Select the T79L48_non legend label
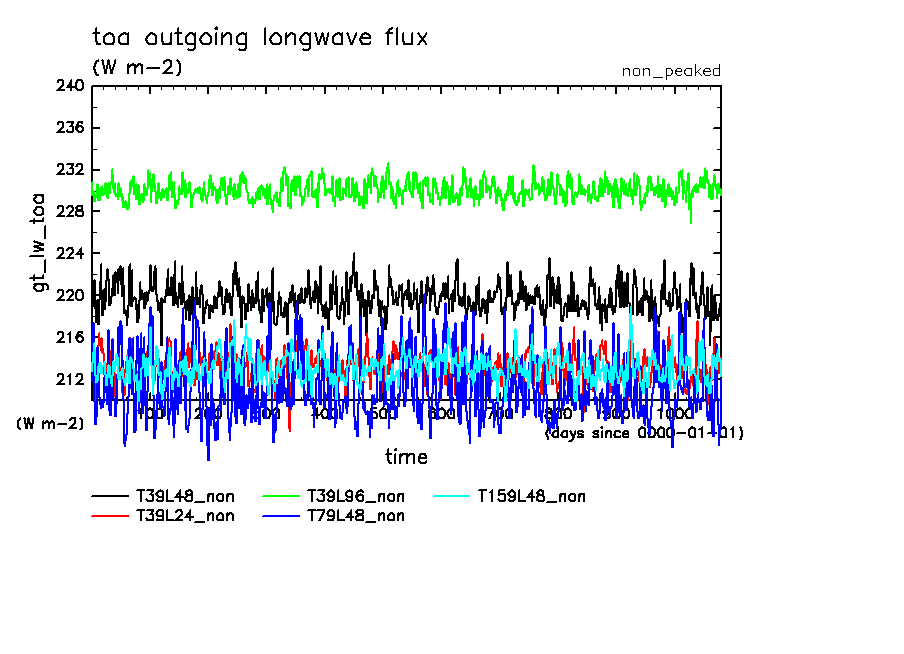The width and height of the screenshot is (904, 654). [356, 516]
